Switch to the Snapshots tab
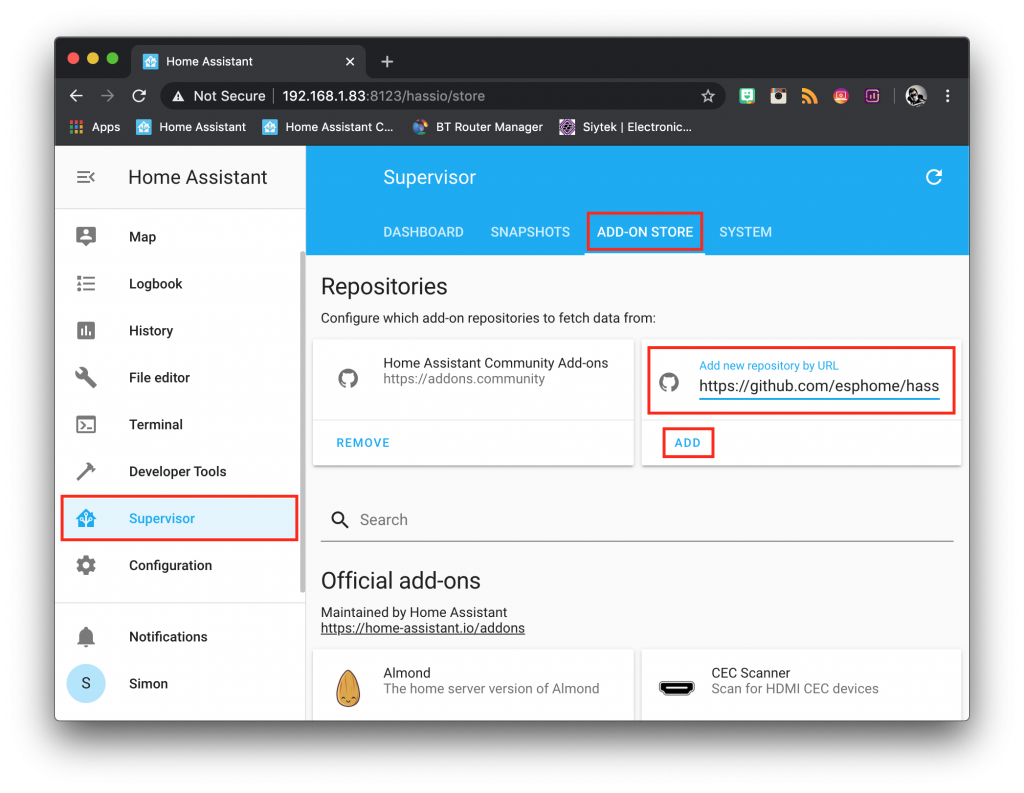Screen dimensions: 1024x793 pos(530,232)
